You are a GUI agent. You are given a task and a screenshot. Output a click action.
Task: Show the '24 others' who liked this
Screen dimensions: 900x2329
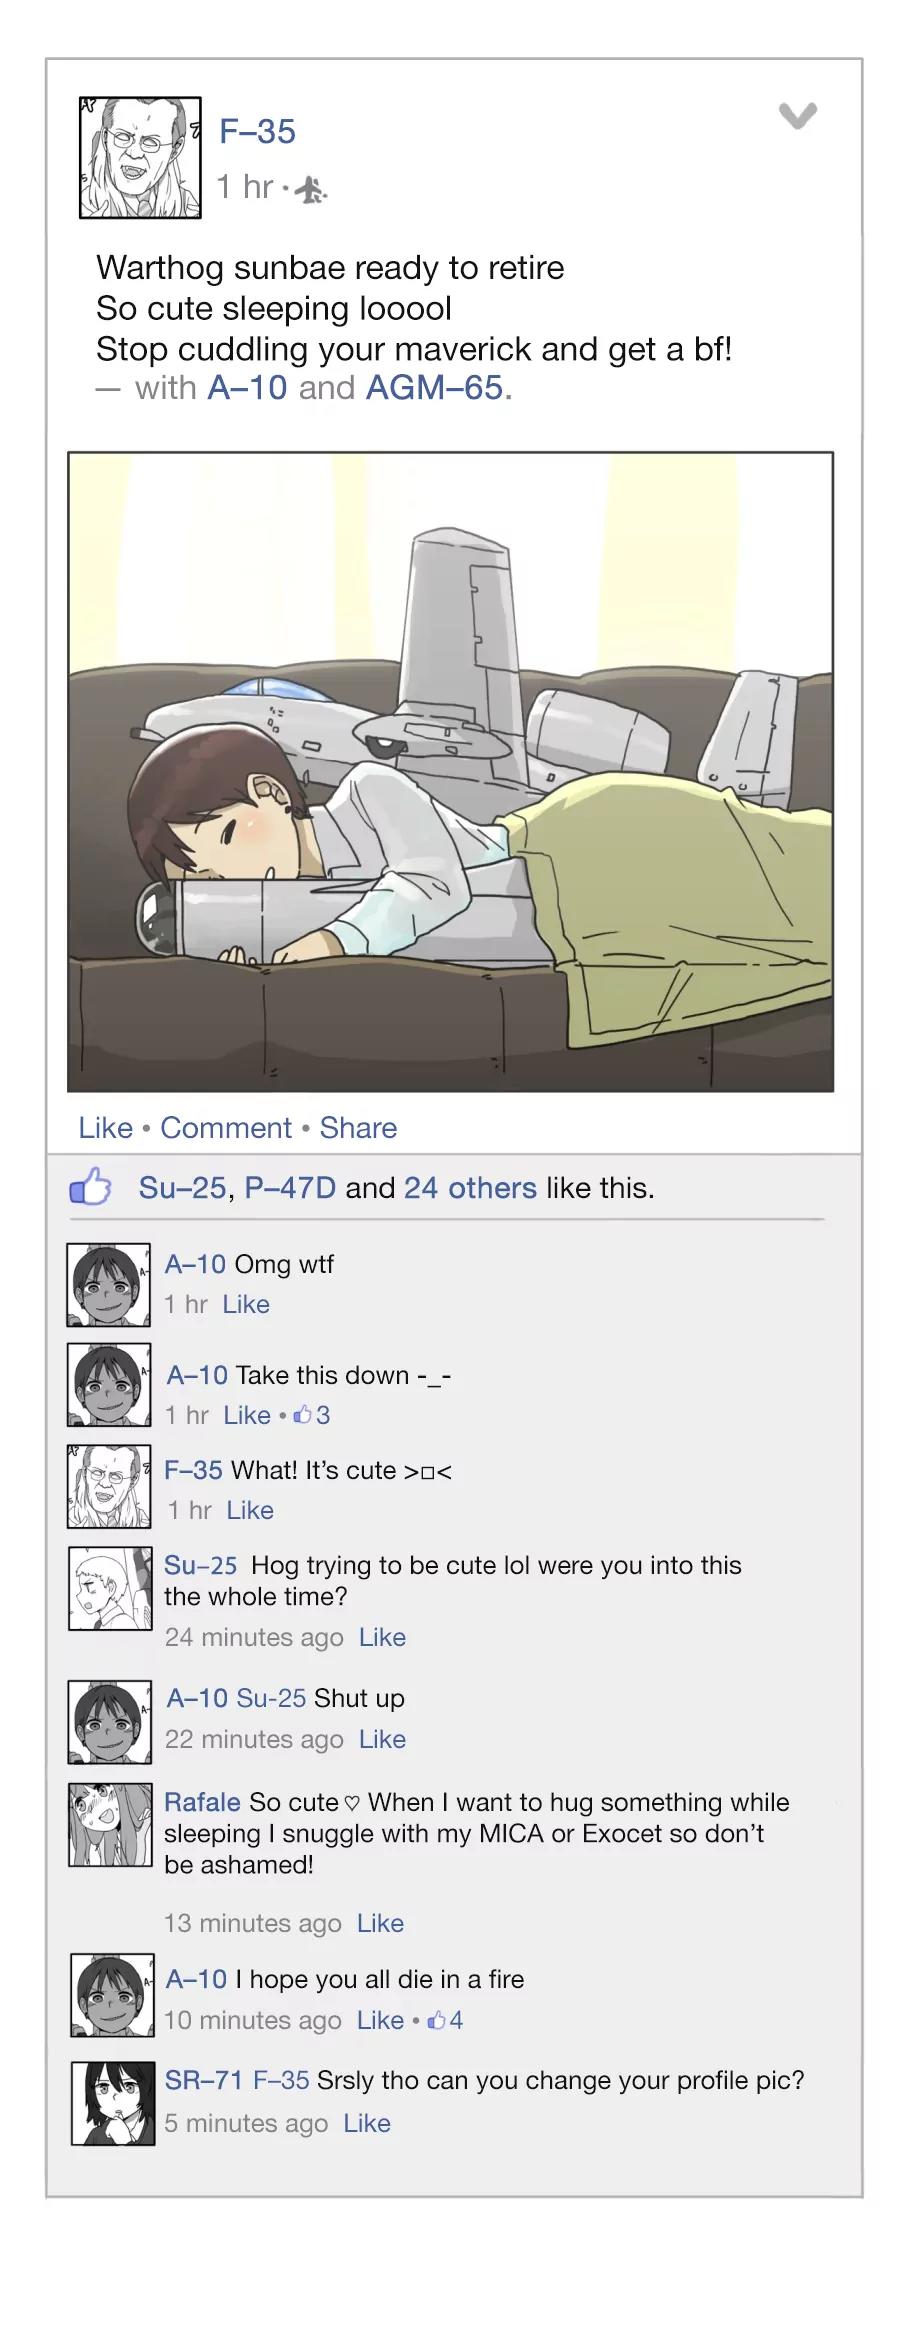[x=470, y=1188]
